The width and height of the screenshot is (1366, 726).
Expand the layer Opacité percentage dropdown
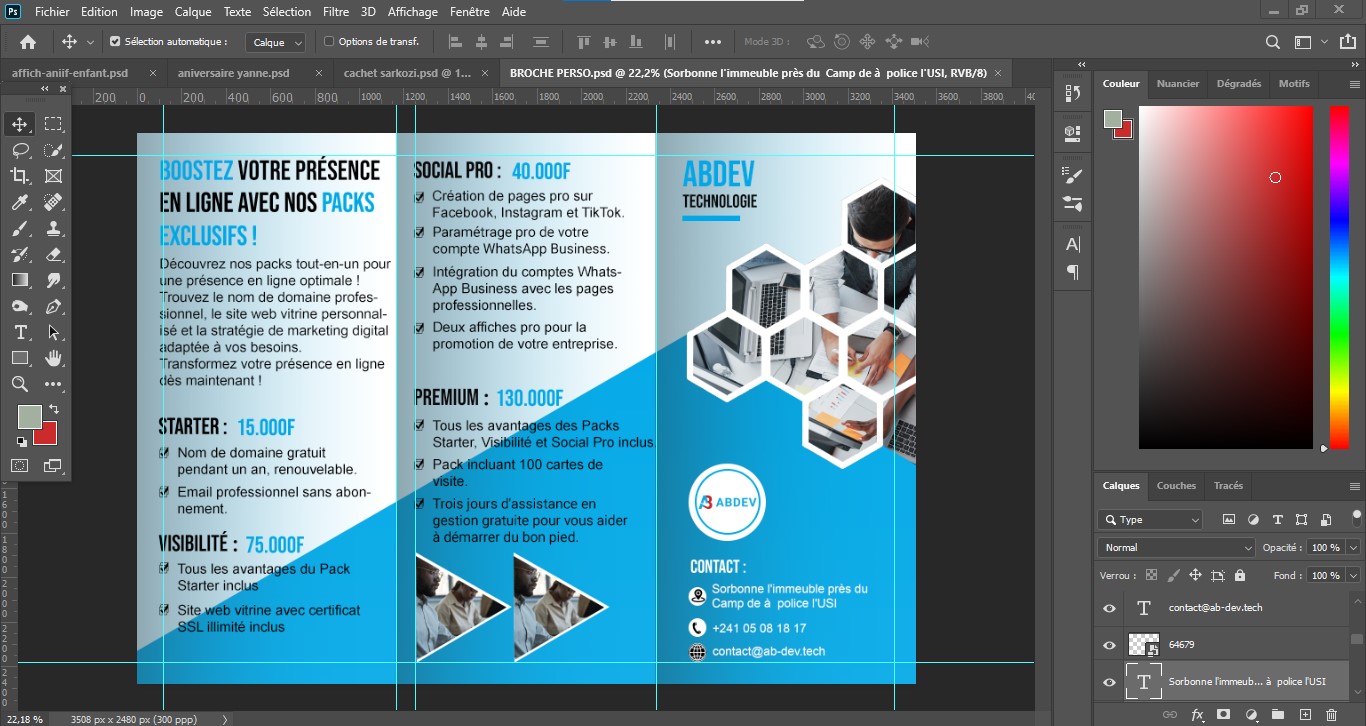point(1353,548)
